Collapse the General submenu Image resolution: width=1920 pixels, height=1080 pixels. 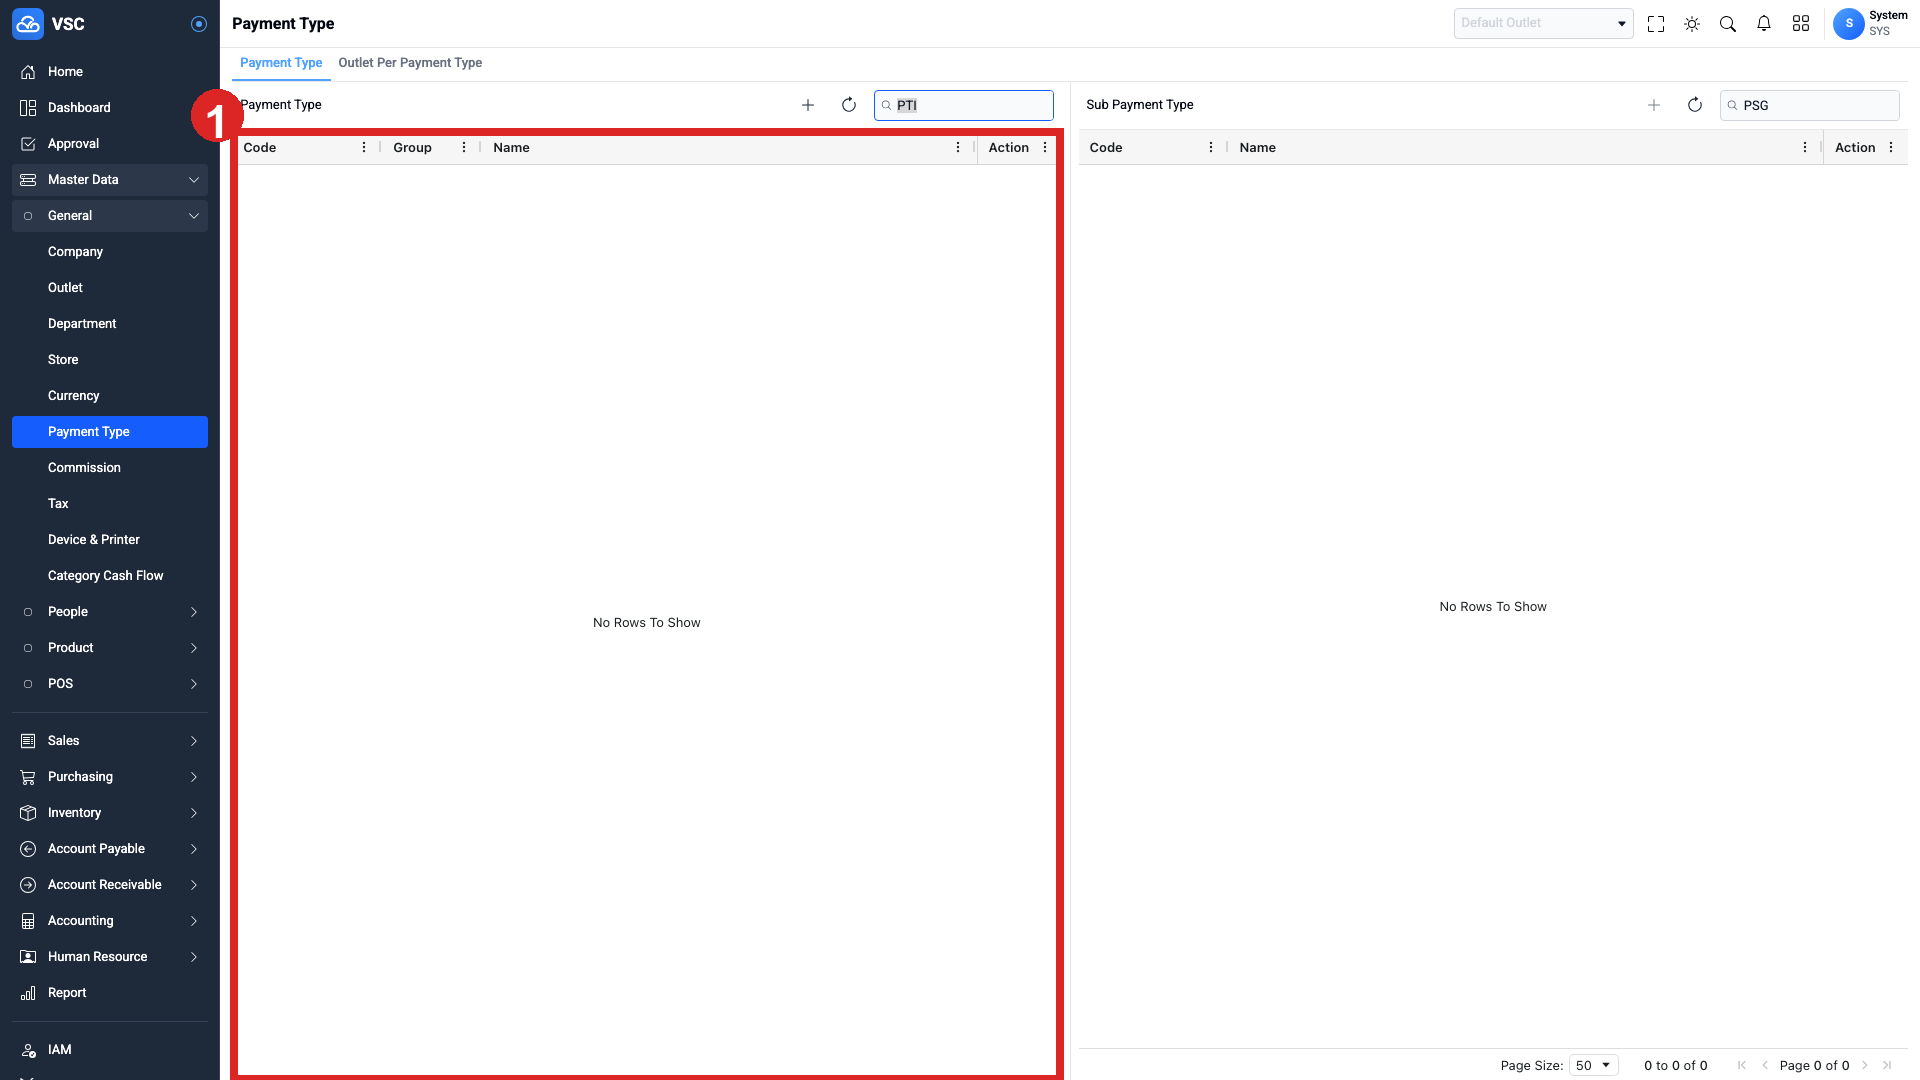click(x=110, y=216)
